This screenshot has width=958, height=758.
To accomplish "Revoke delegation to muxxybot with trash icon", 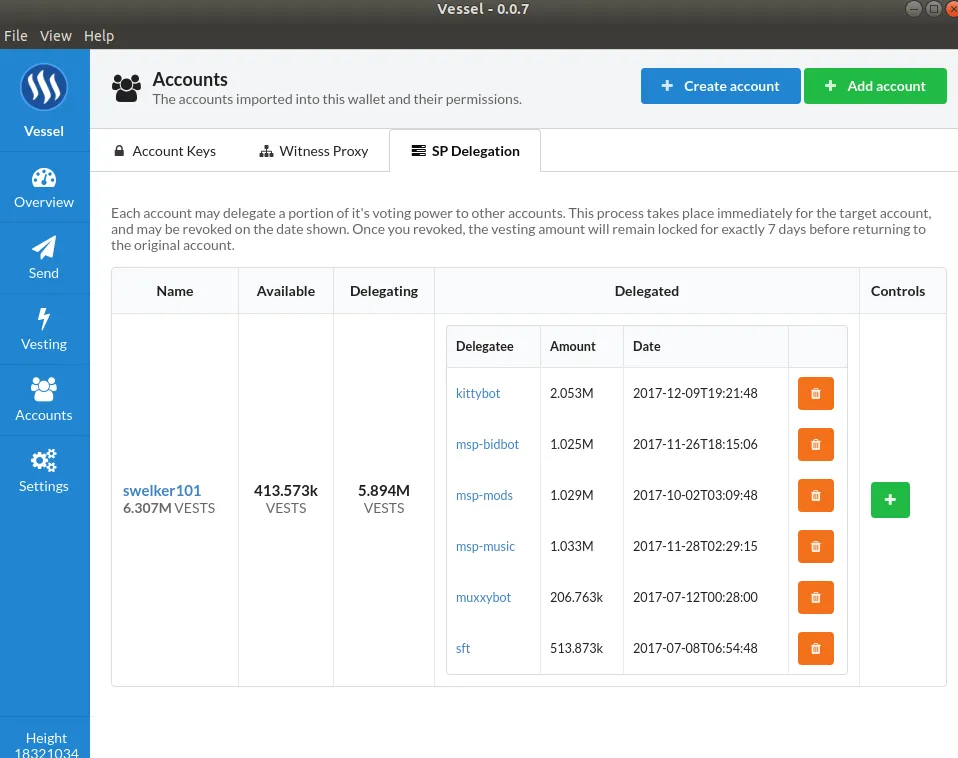I will pos(816,597).
